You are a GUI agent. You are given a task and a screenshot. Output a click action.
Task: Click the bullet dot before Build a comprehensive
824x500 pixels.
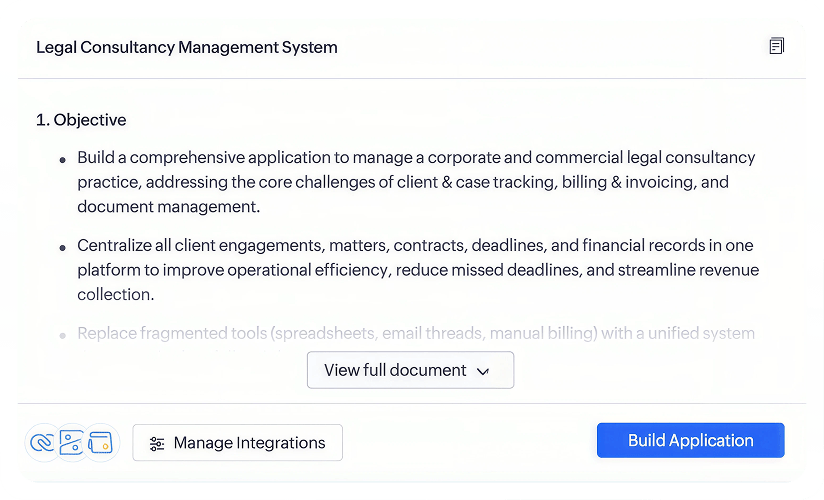point(63,160)
